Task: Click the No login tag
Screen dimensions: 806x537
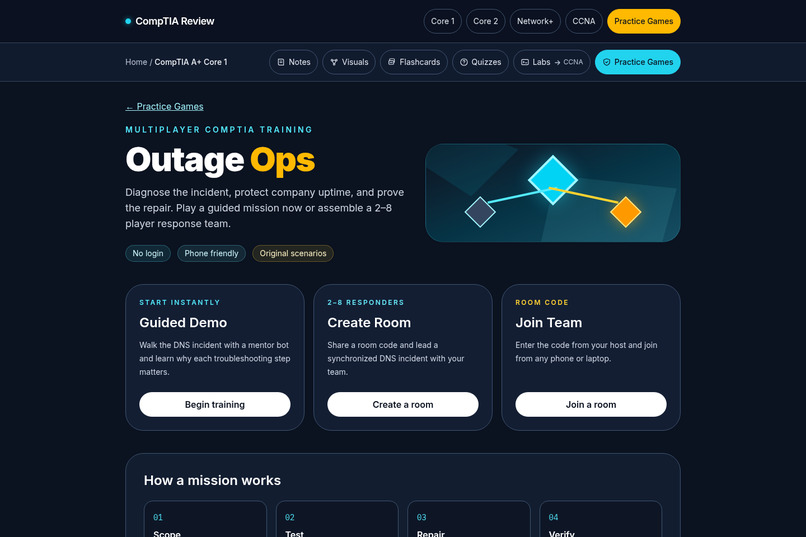Action: click(x=148, y=253)
